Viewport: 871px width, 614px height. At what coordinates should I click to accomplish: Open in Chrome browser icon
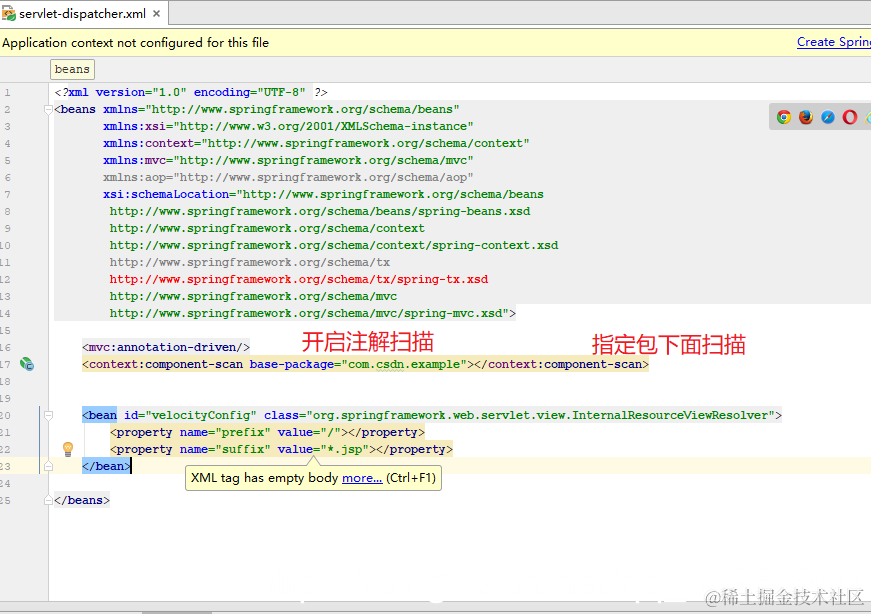(x=784, y=117)
